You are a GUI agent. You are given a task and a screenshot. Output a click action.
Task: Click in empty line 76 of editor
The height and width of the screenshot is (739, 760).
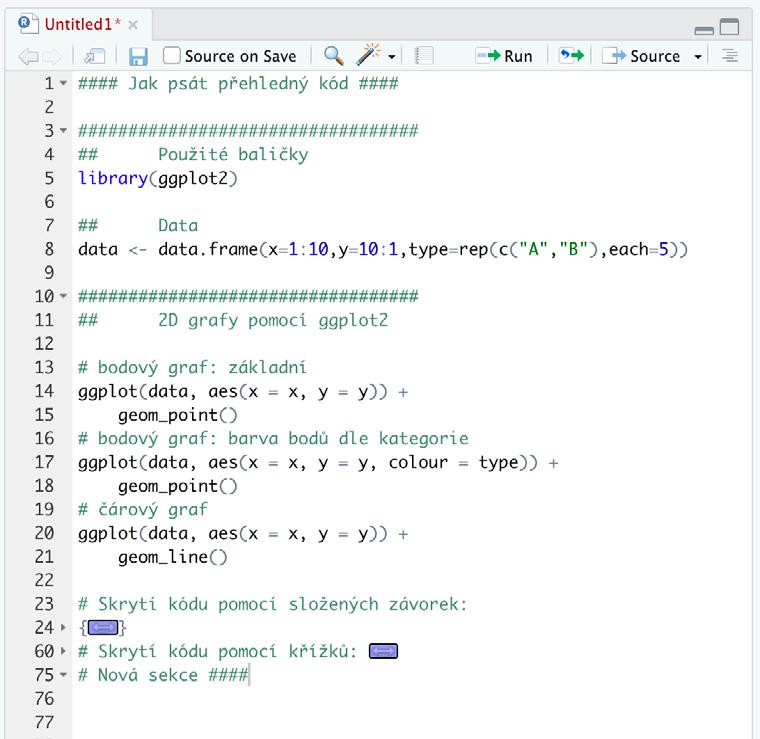point(412,699)
